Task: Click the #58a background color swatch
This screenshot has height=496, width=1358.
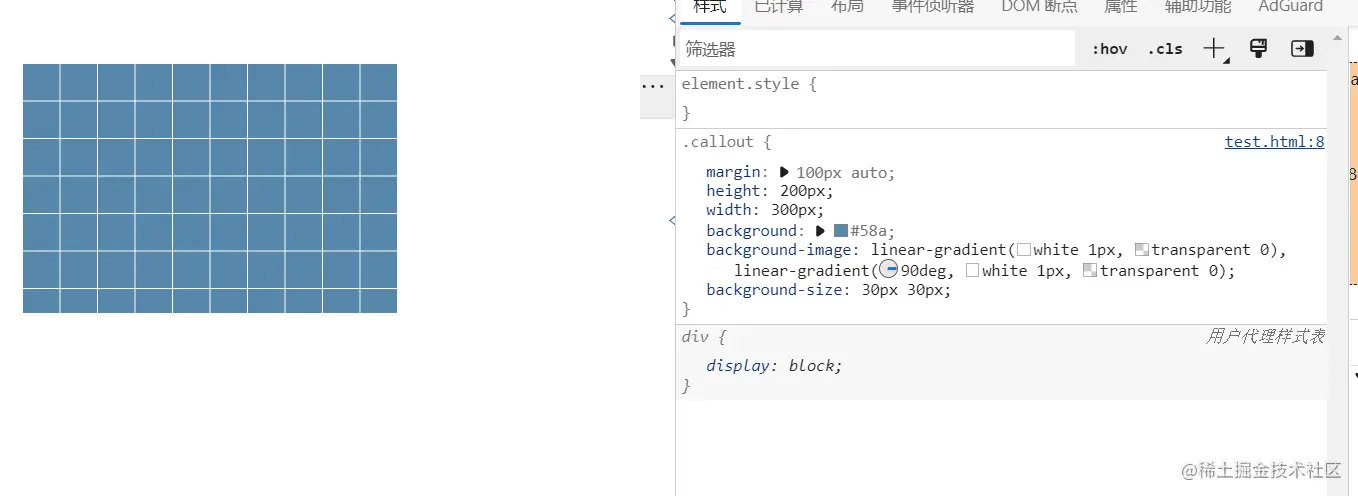Action: point(840,231)
